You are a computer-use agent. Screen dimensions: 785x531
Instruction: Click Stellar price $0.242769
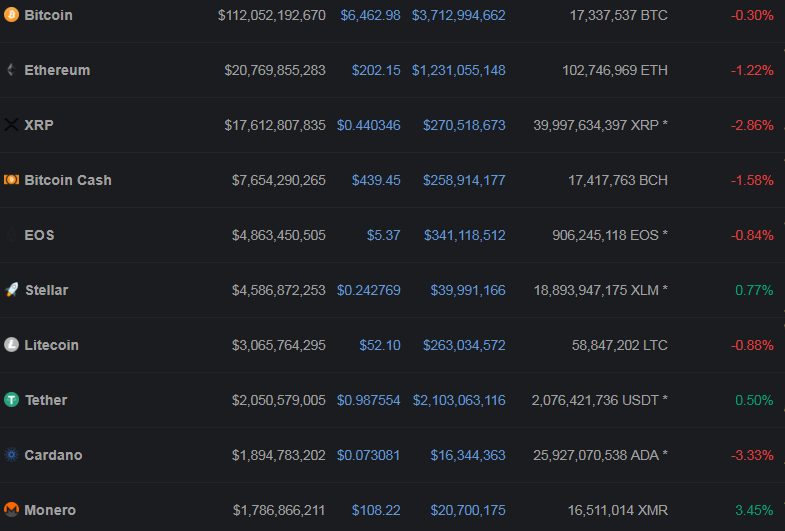point(368,291)
